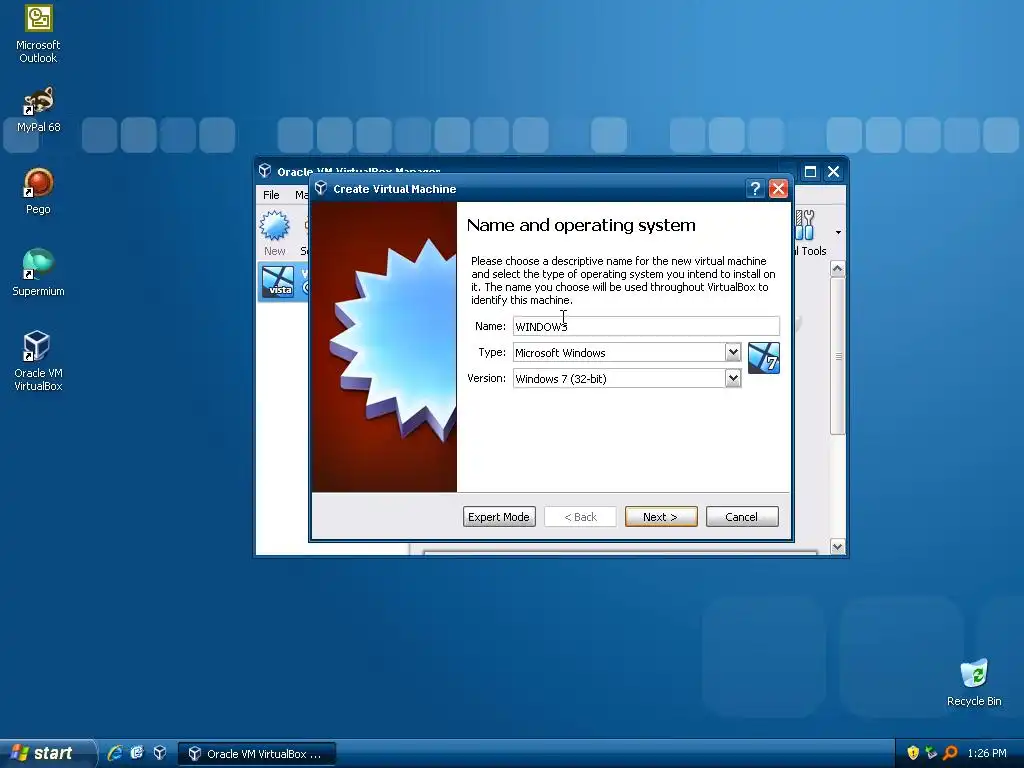1024x768 pixels.
Task: Click the scroll up arrow in VirtualBox Manager
Action: pyautogui.click(x=838, y=269)
